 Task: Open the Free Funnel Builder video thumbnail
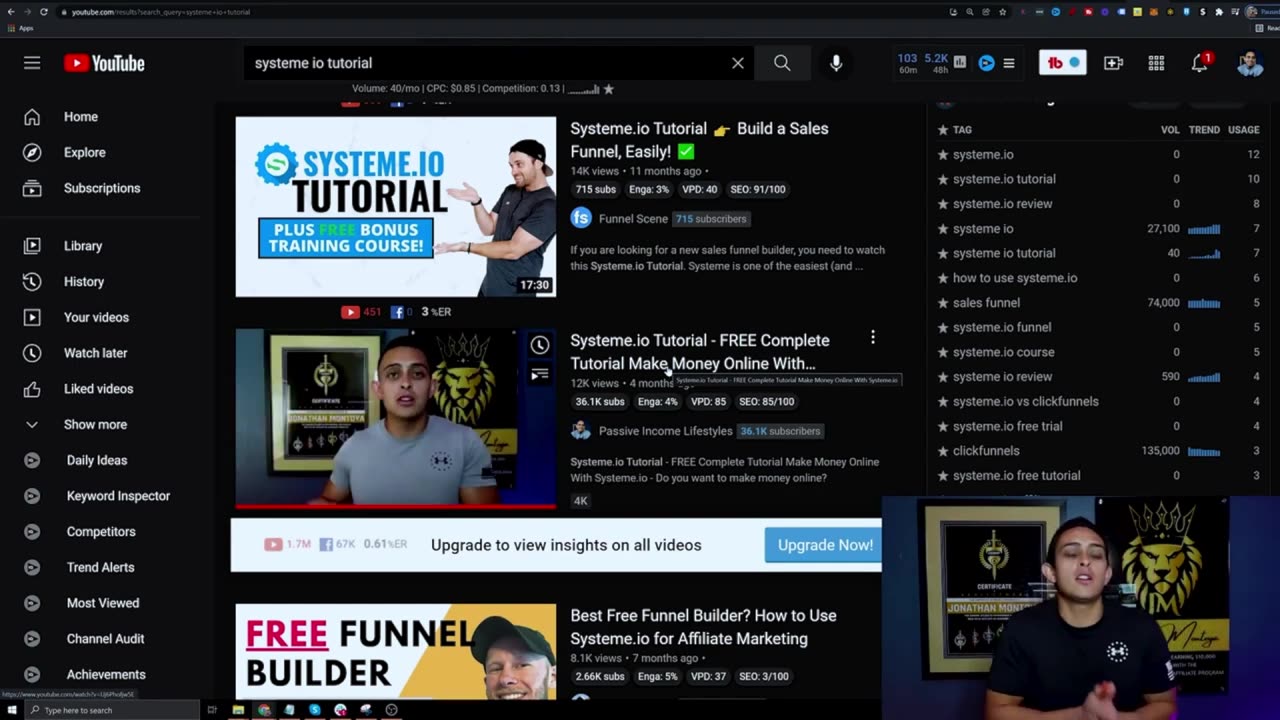(396, 651)
